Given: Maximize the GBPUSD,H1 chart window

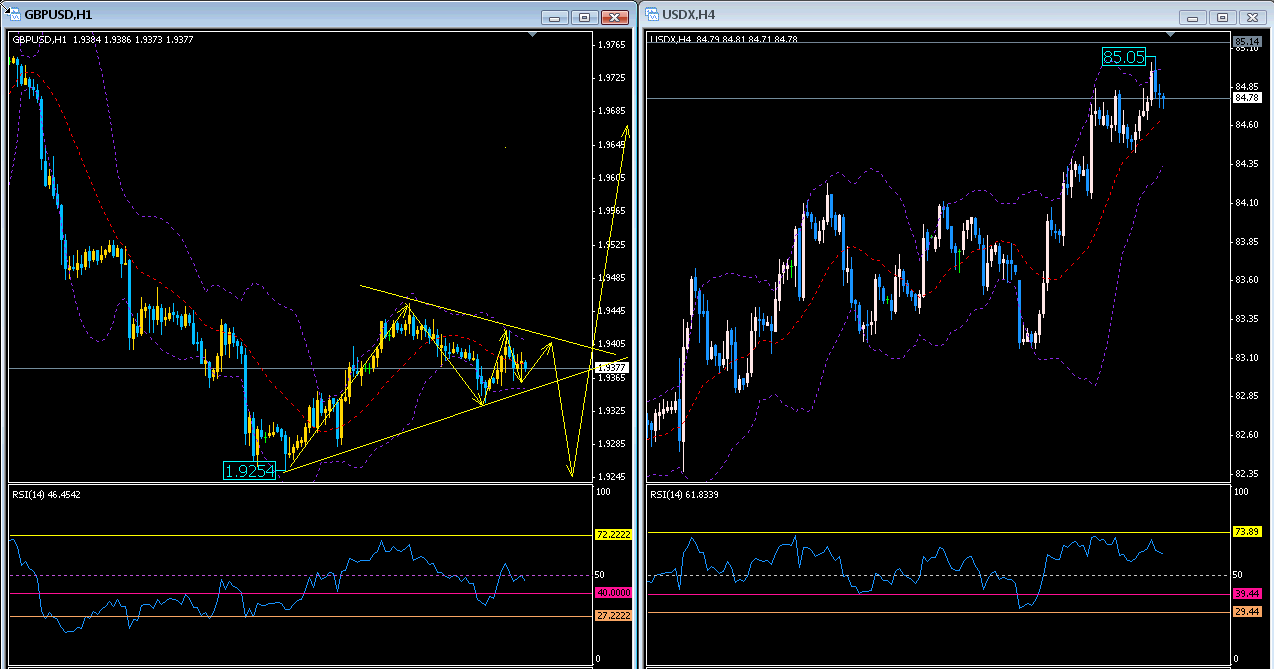Looking at the screenshot, I should [585, 17].
